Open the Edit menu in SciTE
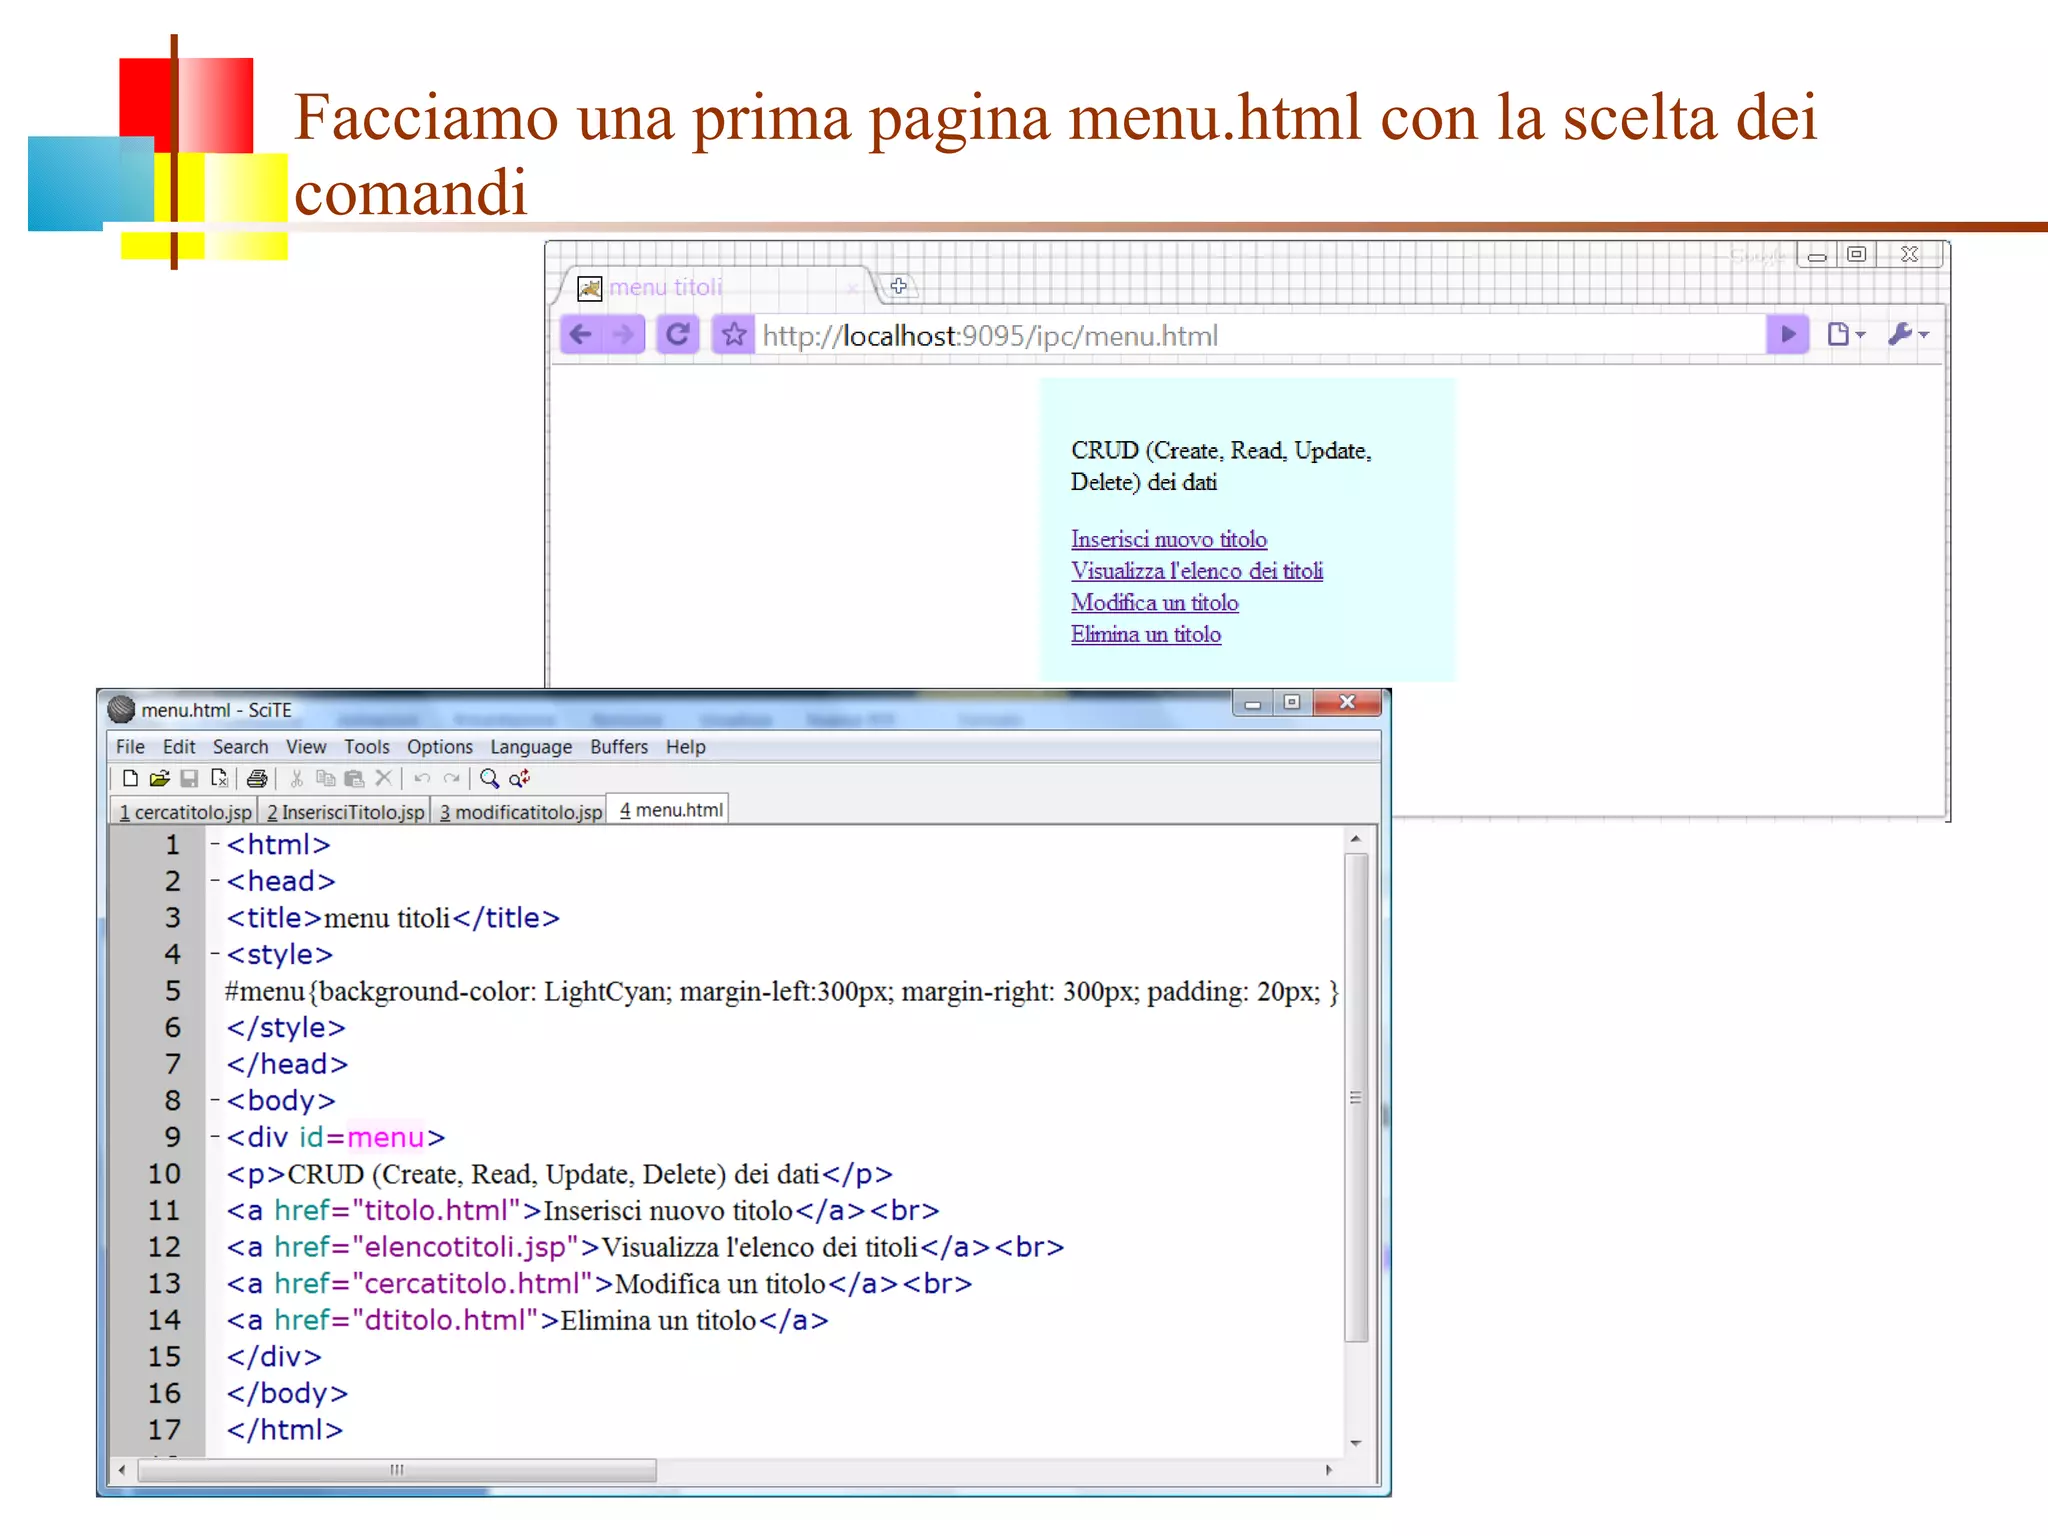This screenshot has width=2048, height=1536. pyautogui.click(x=179, y=747)
